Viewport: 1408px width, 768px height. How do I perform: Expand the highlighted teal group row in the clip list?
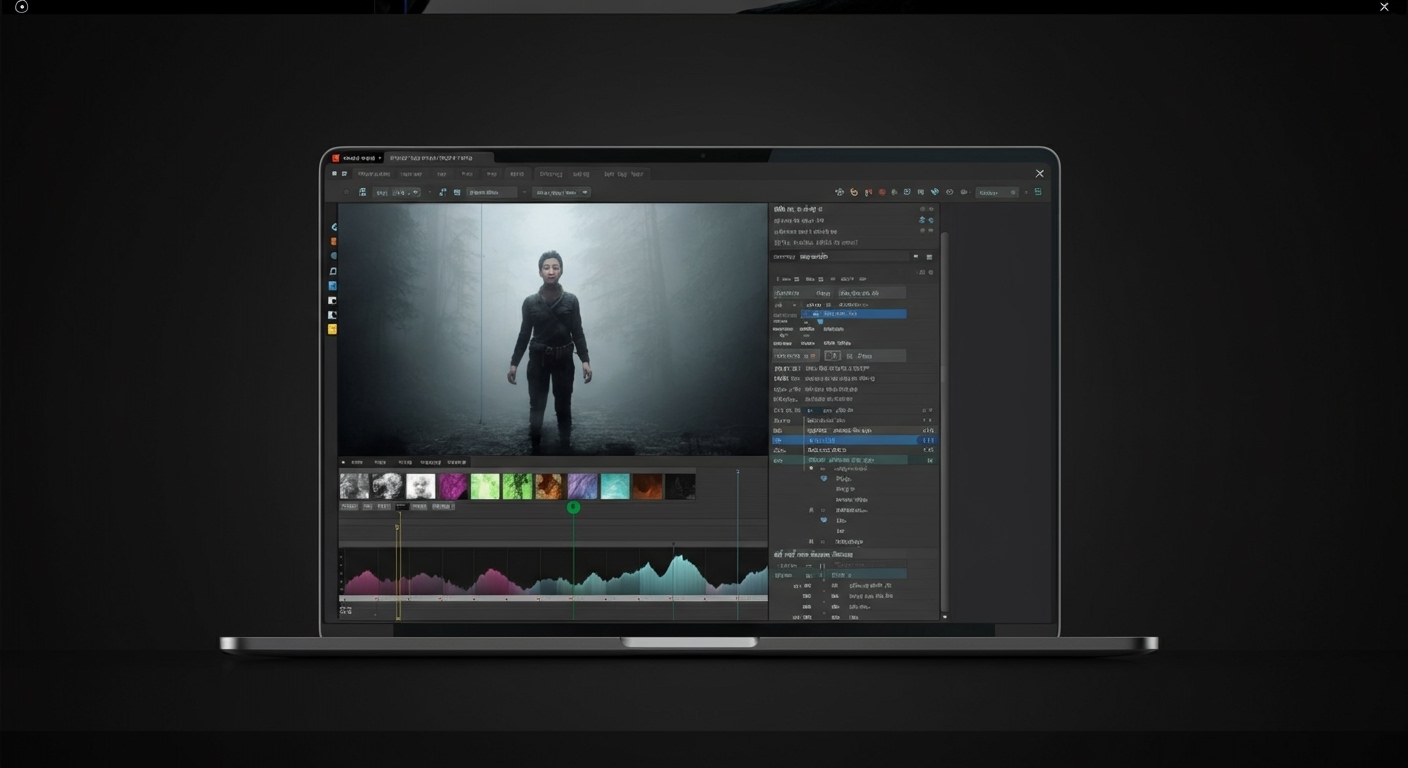click(x=780, y=460)
